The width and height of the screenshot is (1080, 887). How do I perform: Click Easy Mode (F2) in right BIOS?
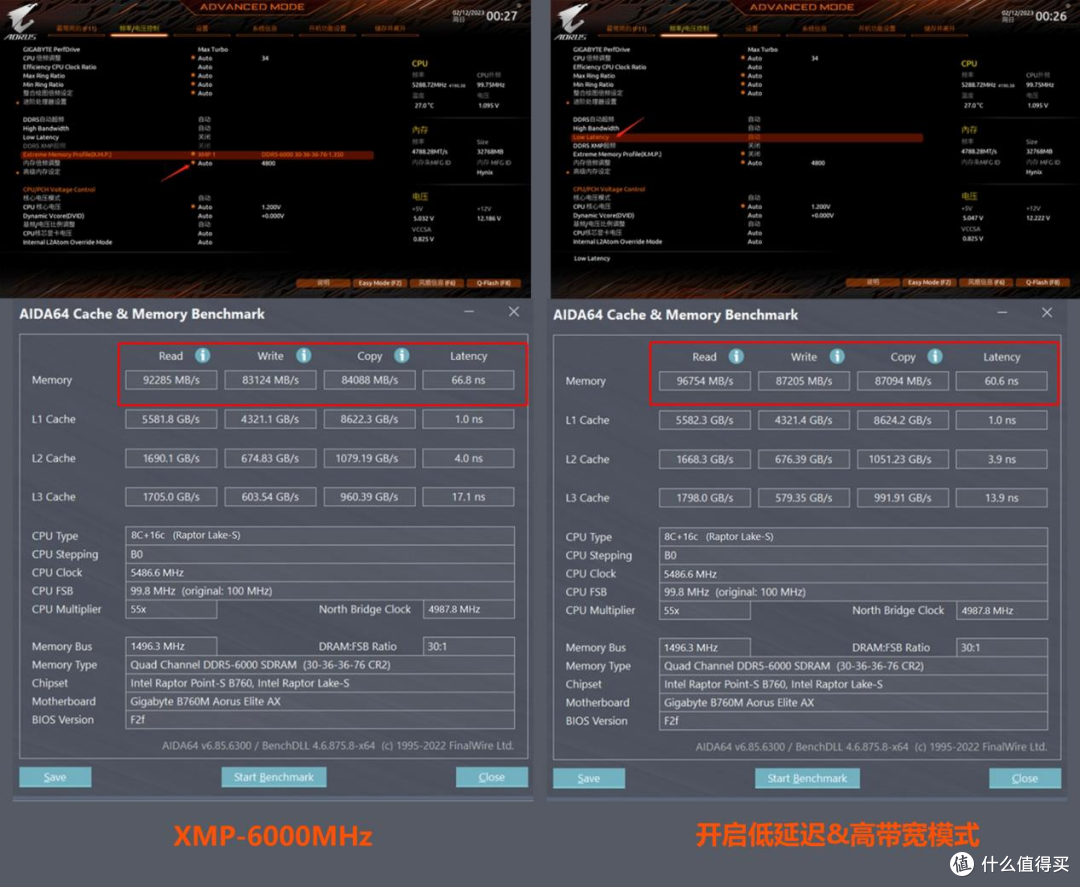tap(928, 282)
